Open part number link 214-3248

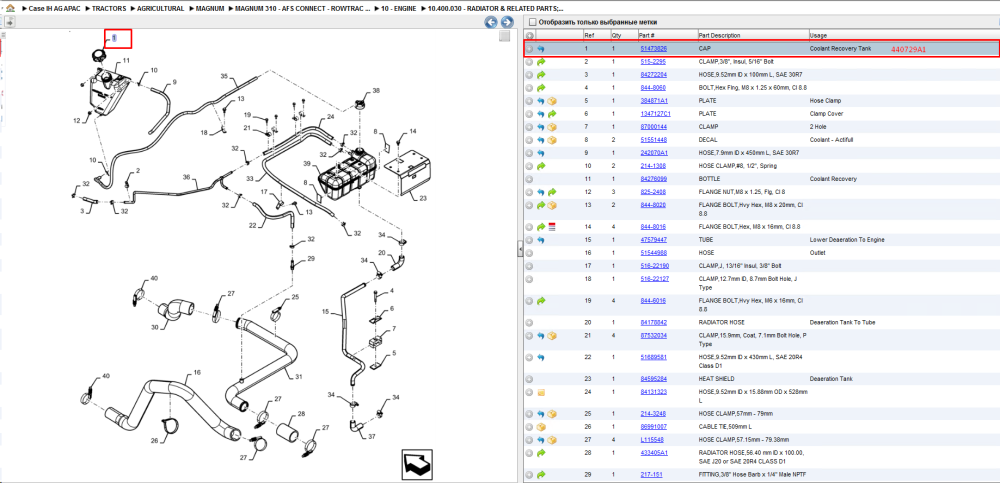(652, 413)
